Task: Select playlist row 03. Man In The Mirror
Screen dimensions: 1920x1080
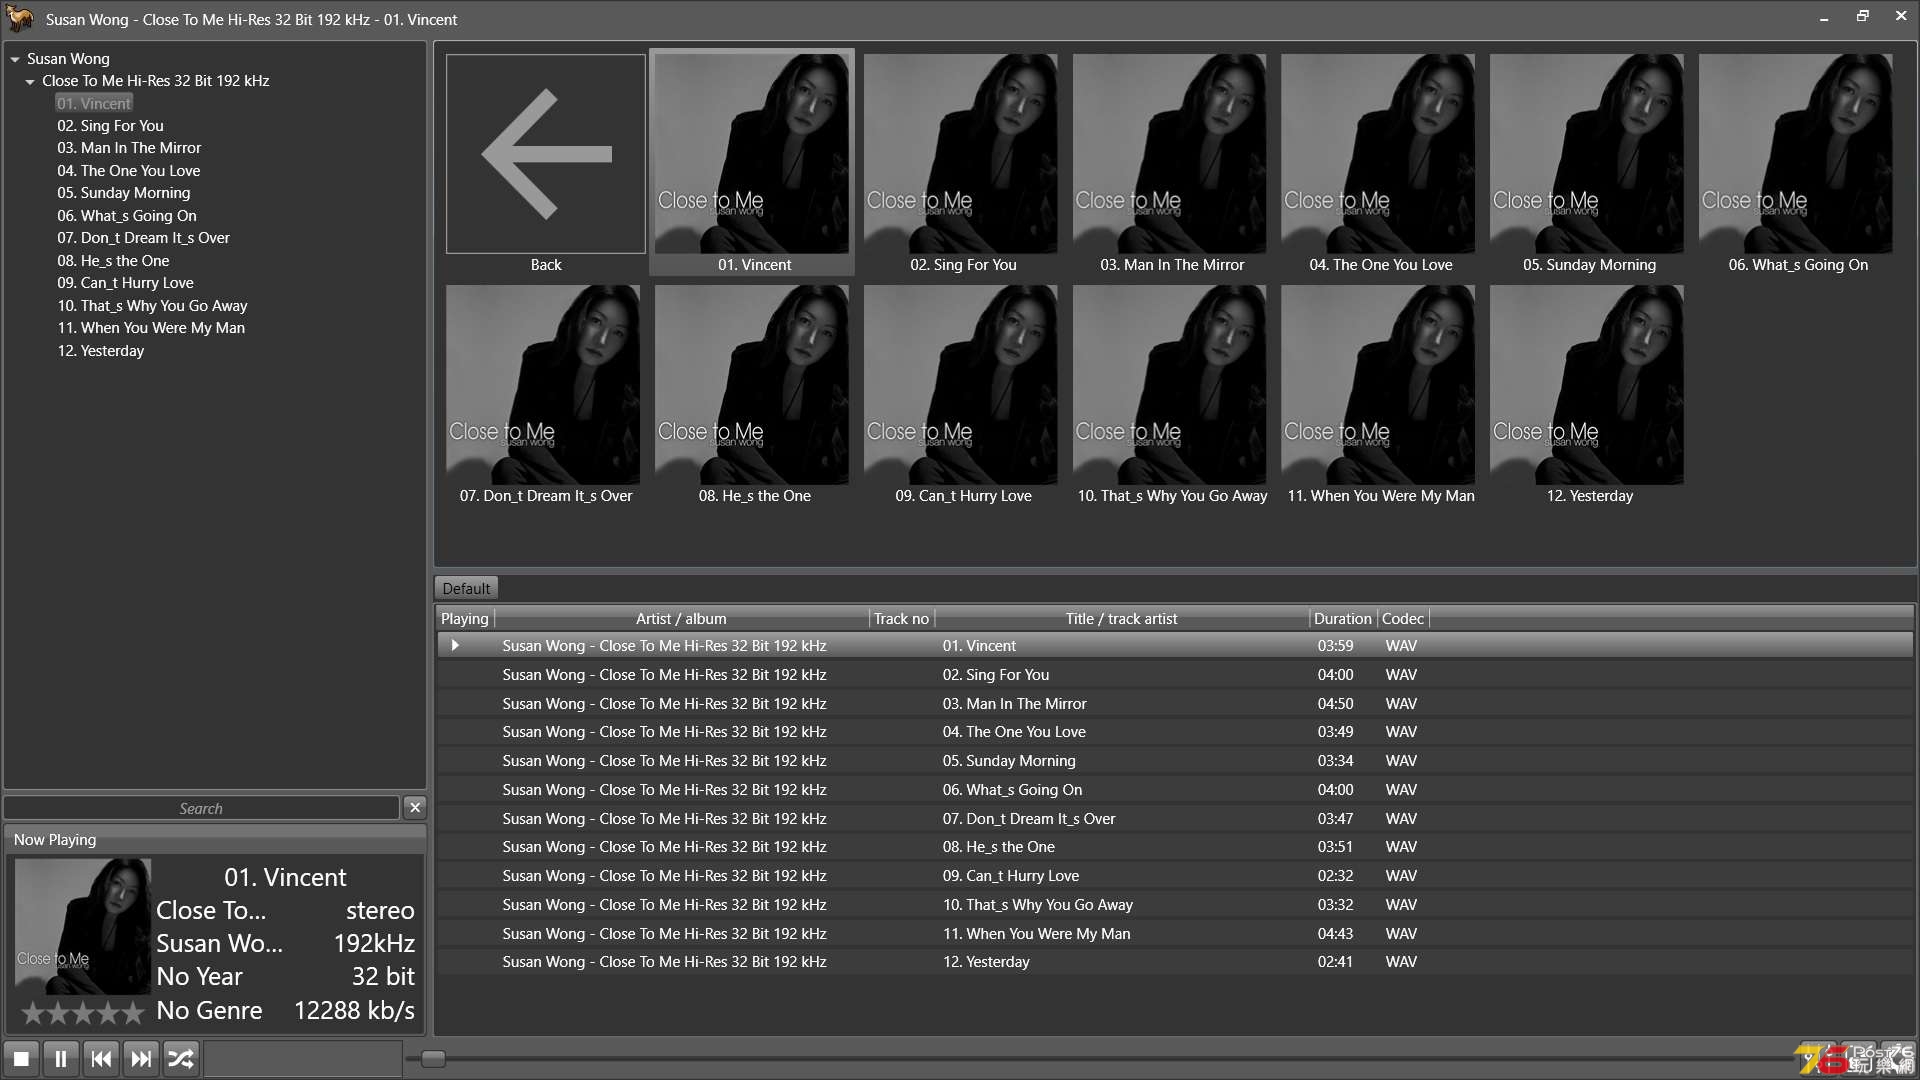Action: pos(1175,704)
